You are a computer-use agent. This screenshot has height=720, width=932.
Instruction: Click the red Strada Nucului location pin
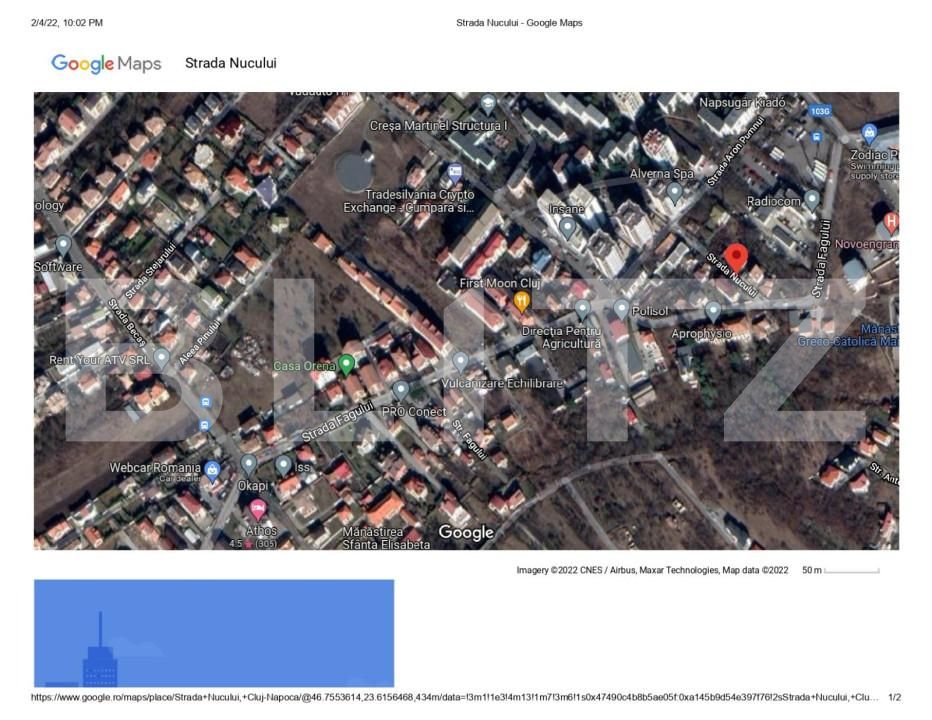(x=736, y=257)
